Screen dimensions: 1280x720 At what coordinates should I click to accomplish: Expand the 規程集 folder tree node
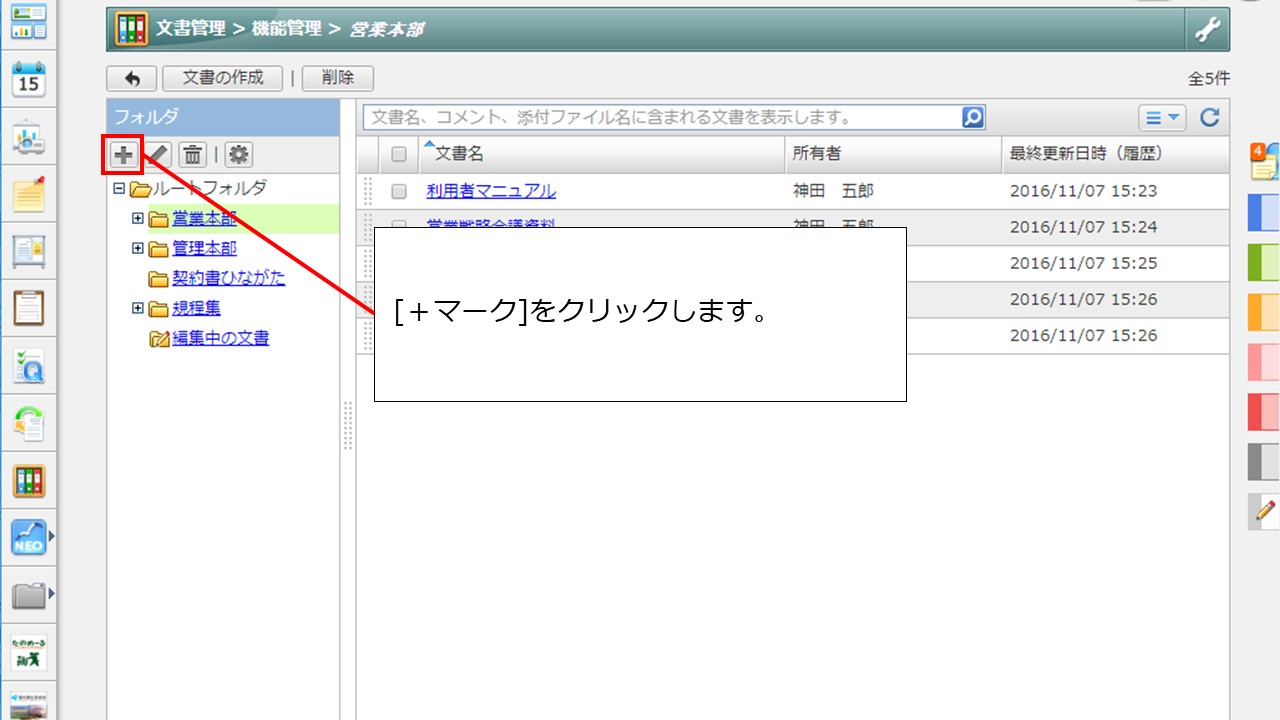[138, 308]
